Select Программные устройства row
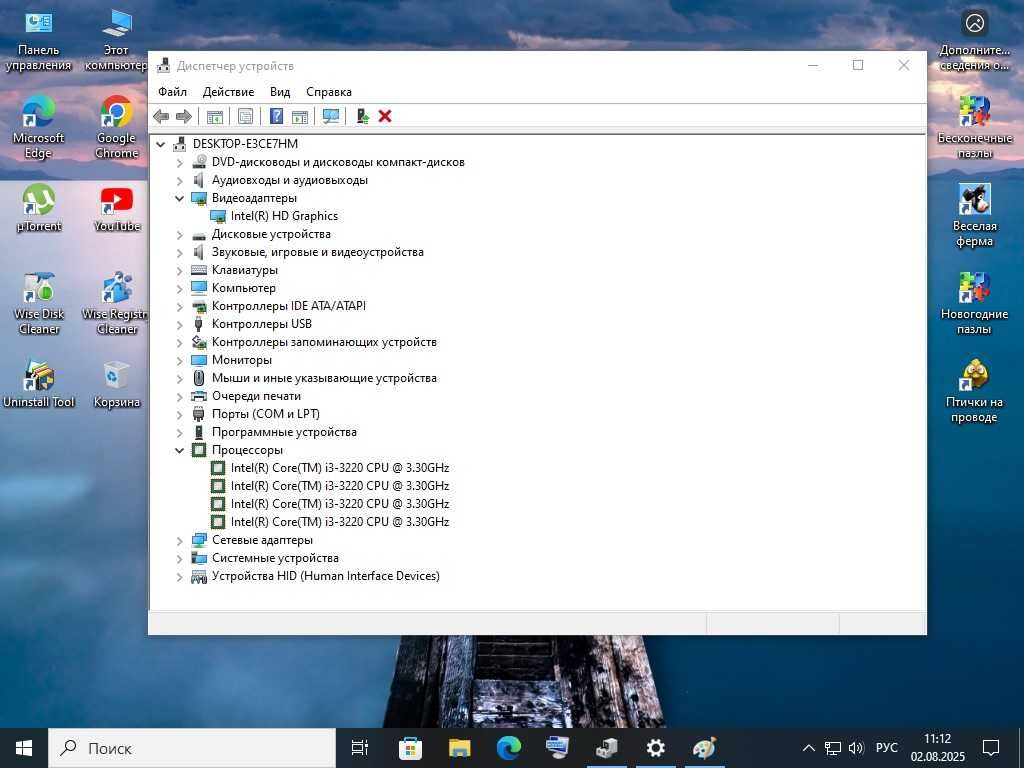This screenshot has height=768, width=1024. click(284, 432)
